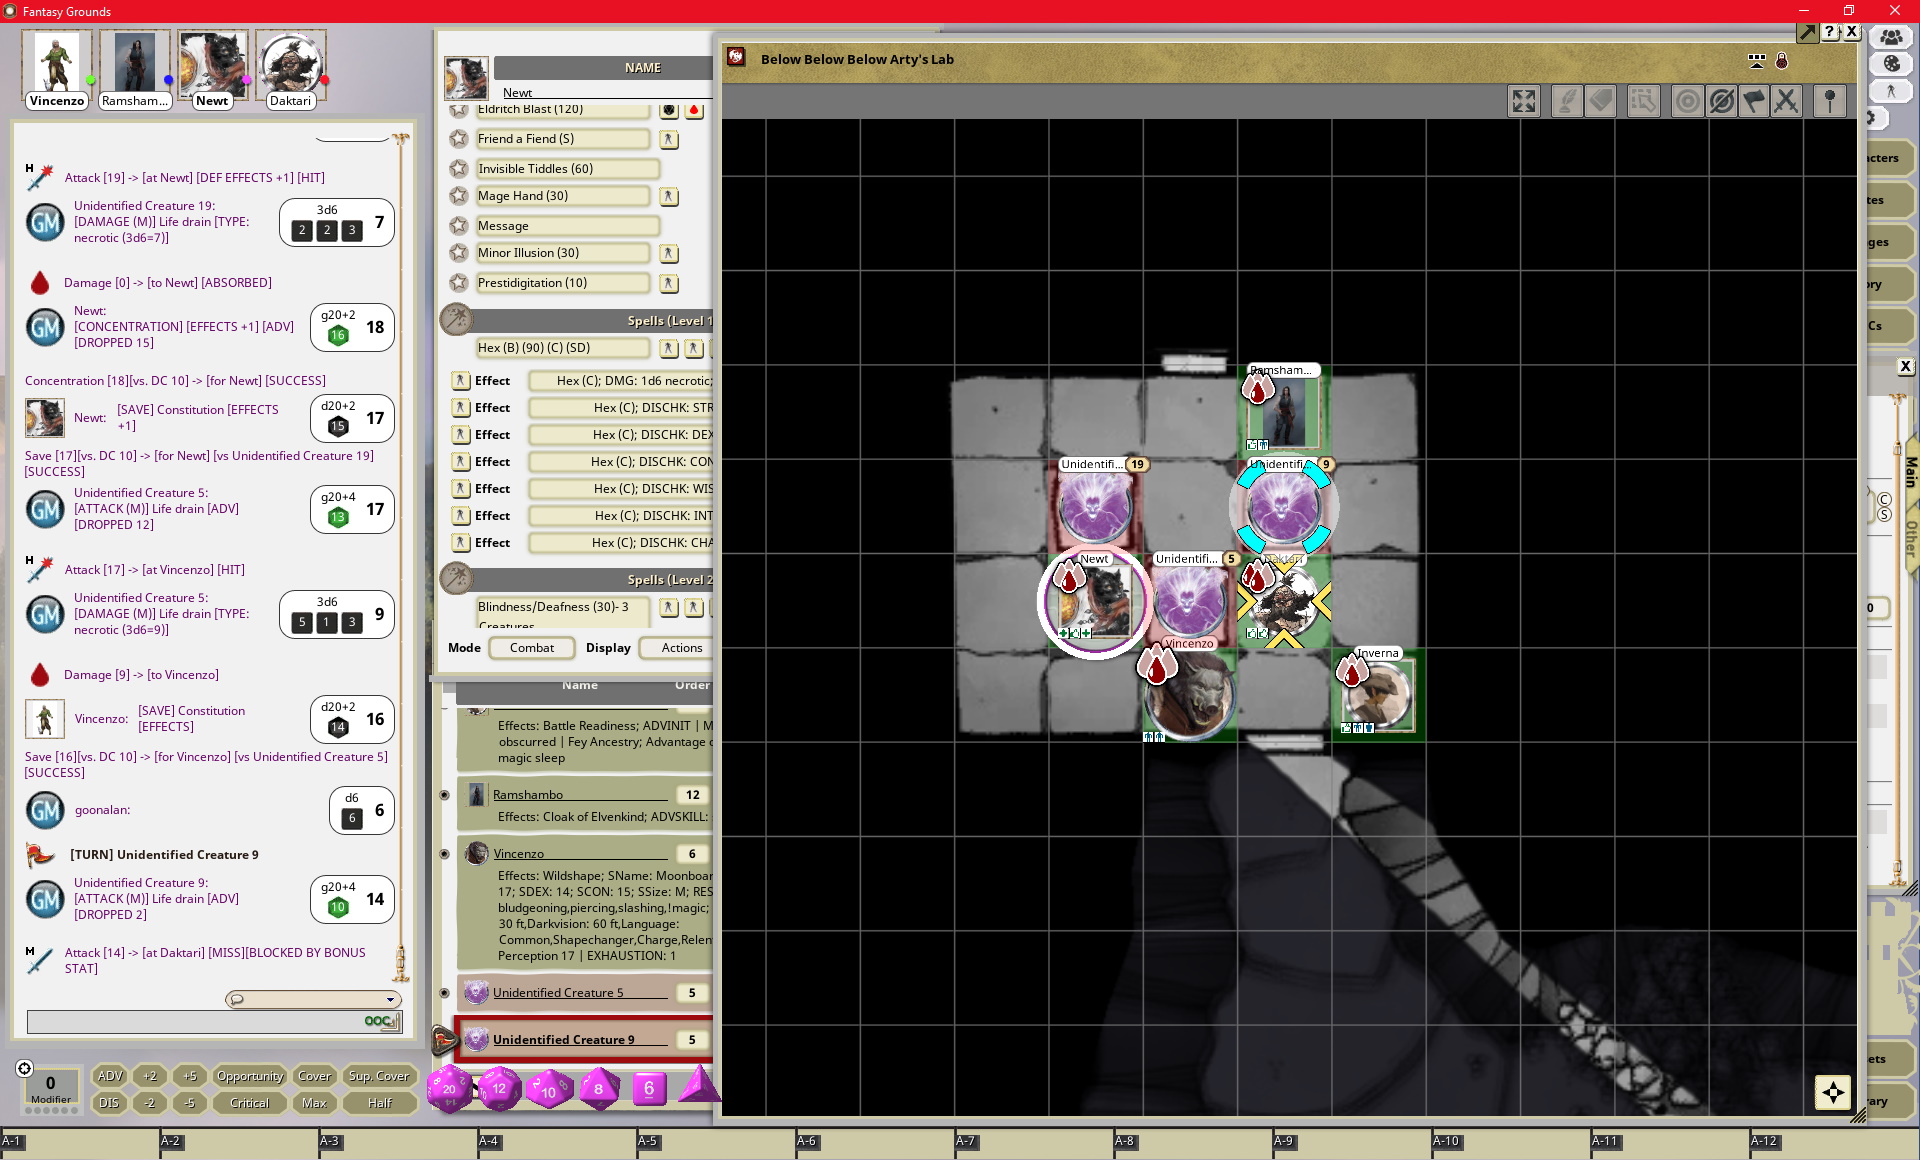Select hotkey slot A-7

tap(1033, 1144)
